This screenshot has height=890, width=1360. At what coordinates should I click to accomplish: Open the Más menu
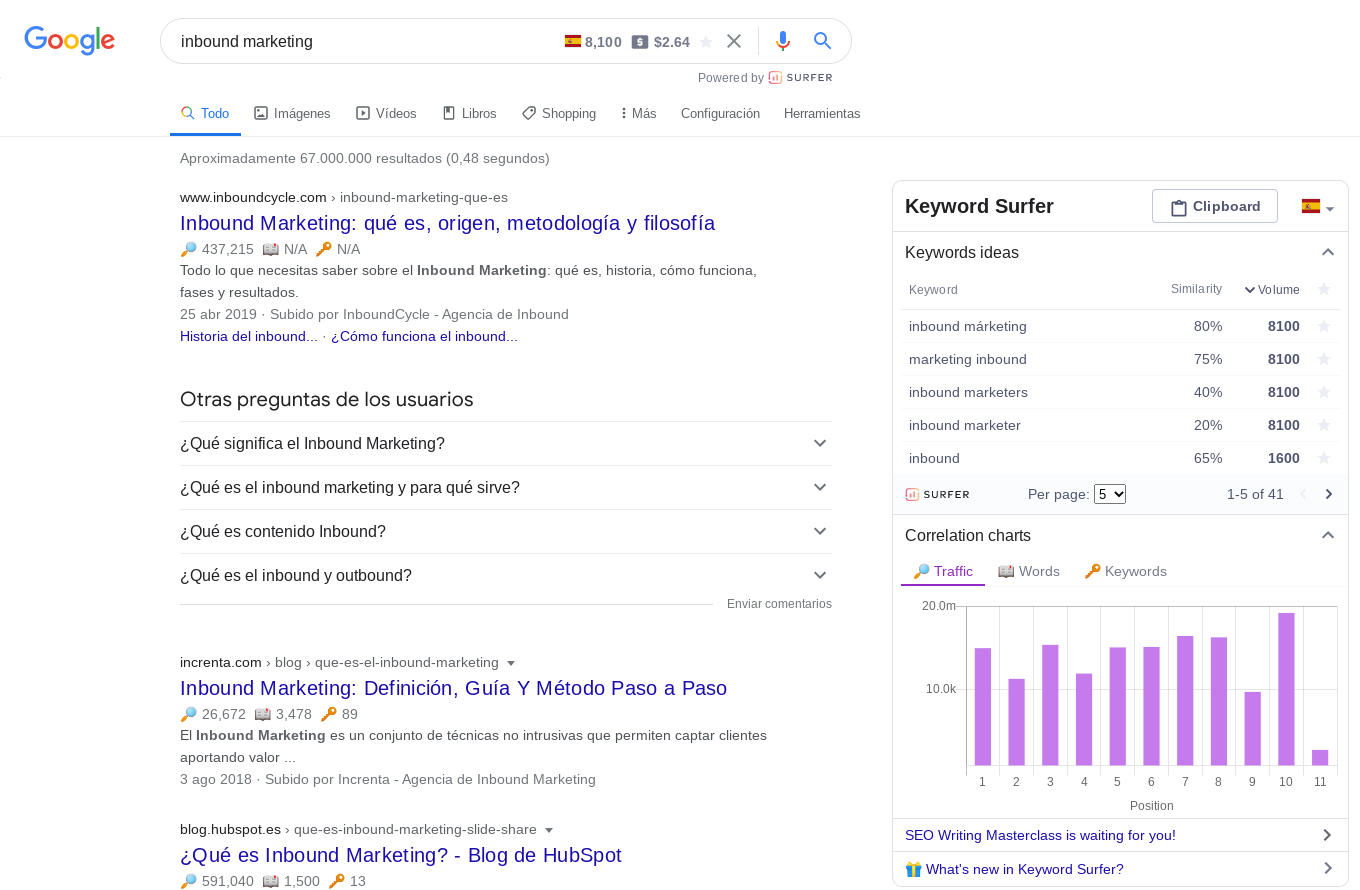pos(638,114)
